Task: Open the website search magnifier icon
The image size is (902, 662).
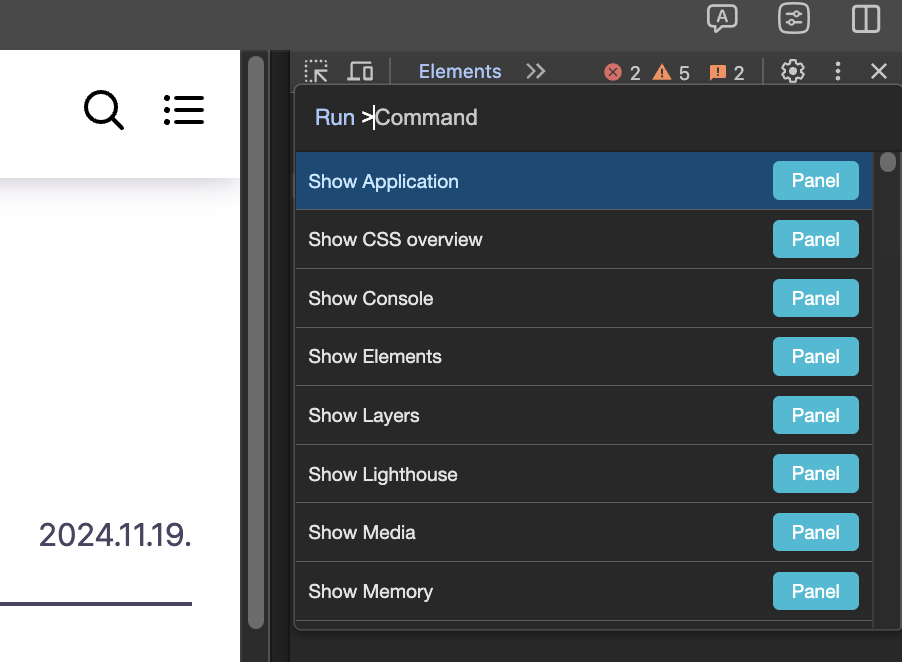Action: [x=104, y=109]
